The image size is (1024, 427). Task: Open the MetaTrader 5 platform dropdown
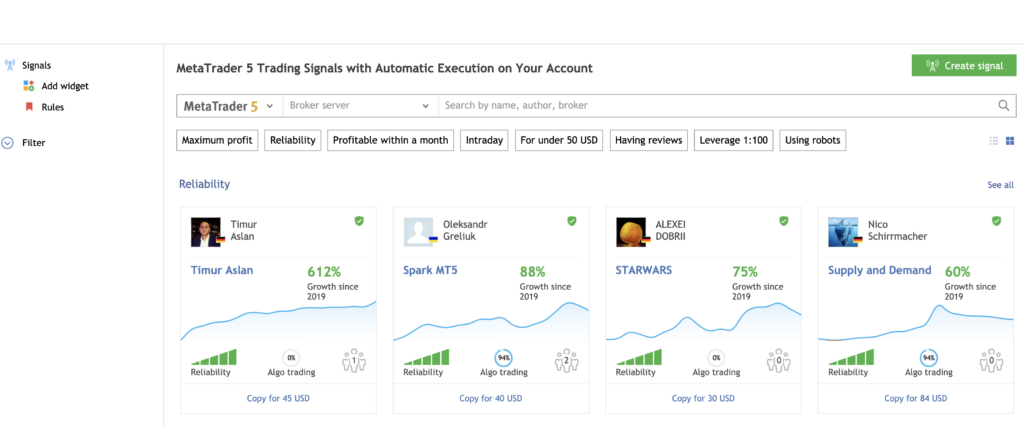point(229,106)
